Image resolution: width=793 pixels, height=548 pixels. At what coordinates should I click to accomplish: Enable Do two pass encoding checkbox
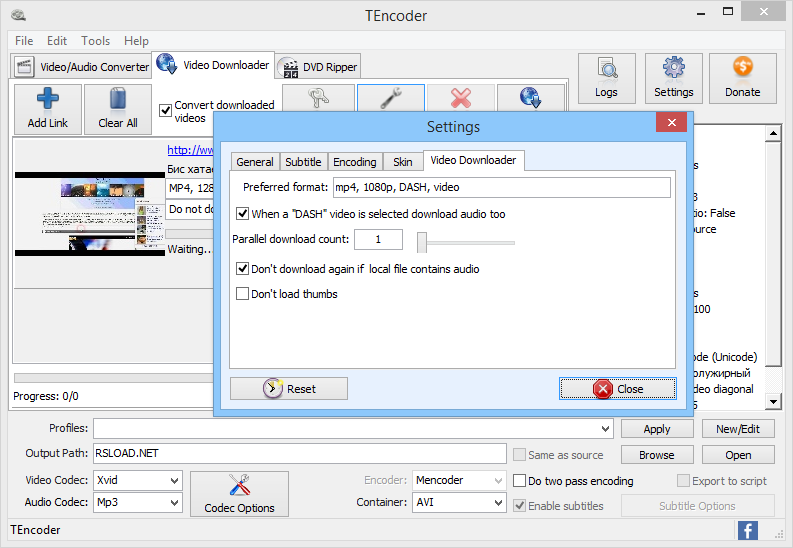[519, 481]
